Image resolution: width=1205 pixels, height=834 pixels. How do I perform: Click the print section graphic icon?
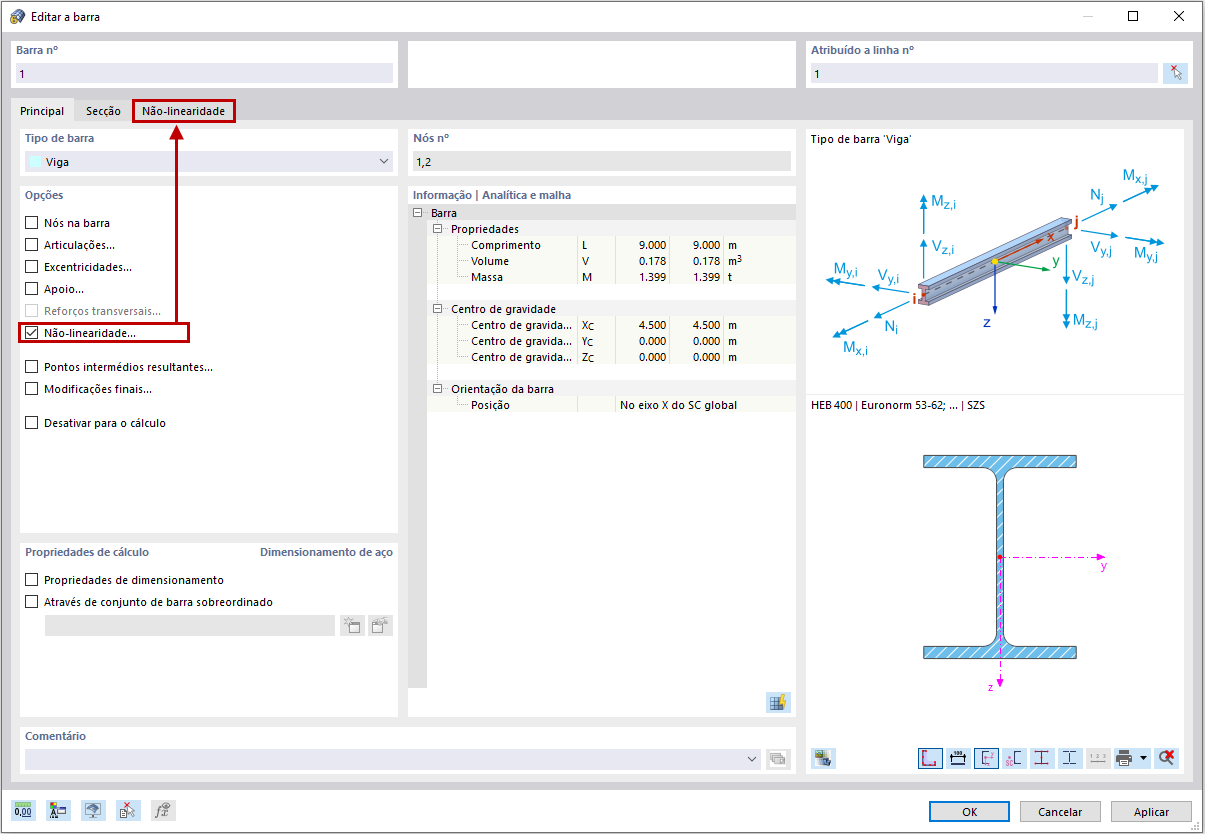[1125, 758]
